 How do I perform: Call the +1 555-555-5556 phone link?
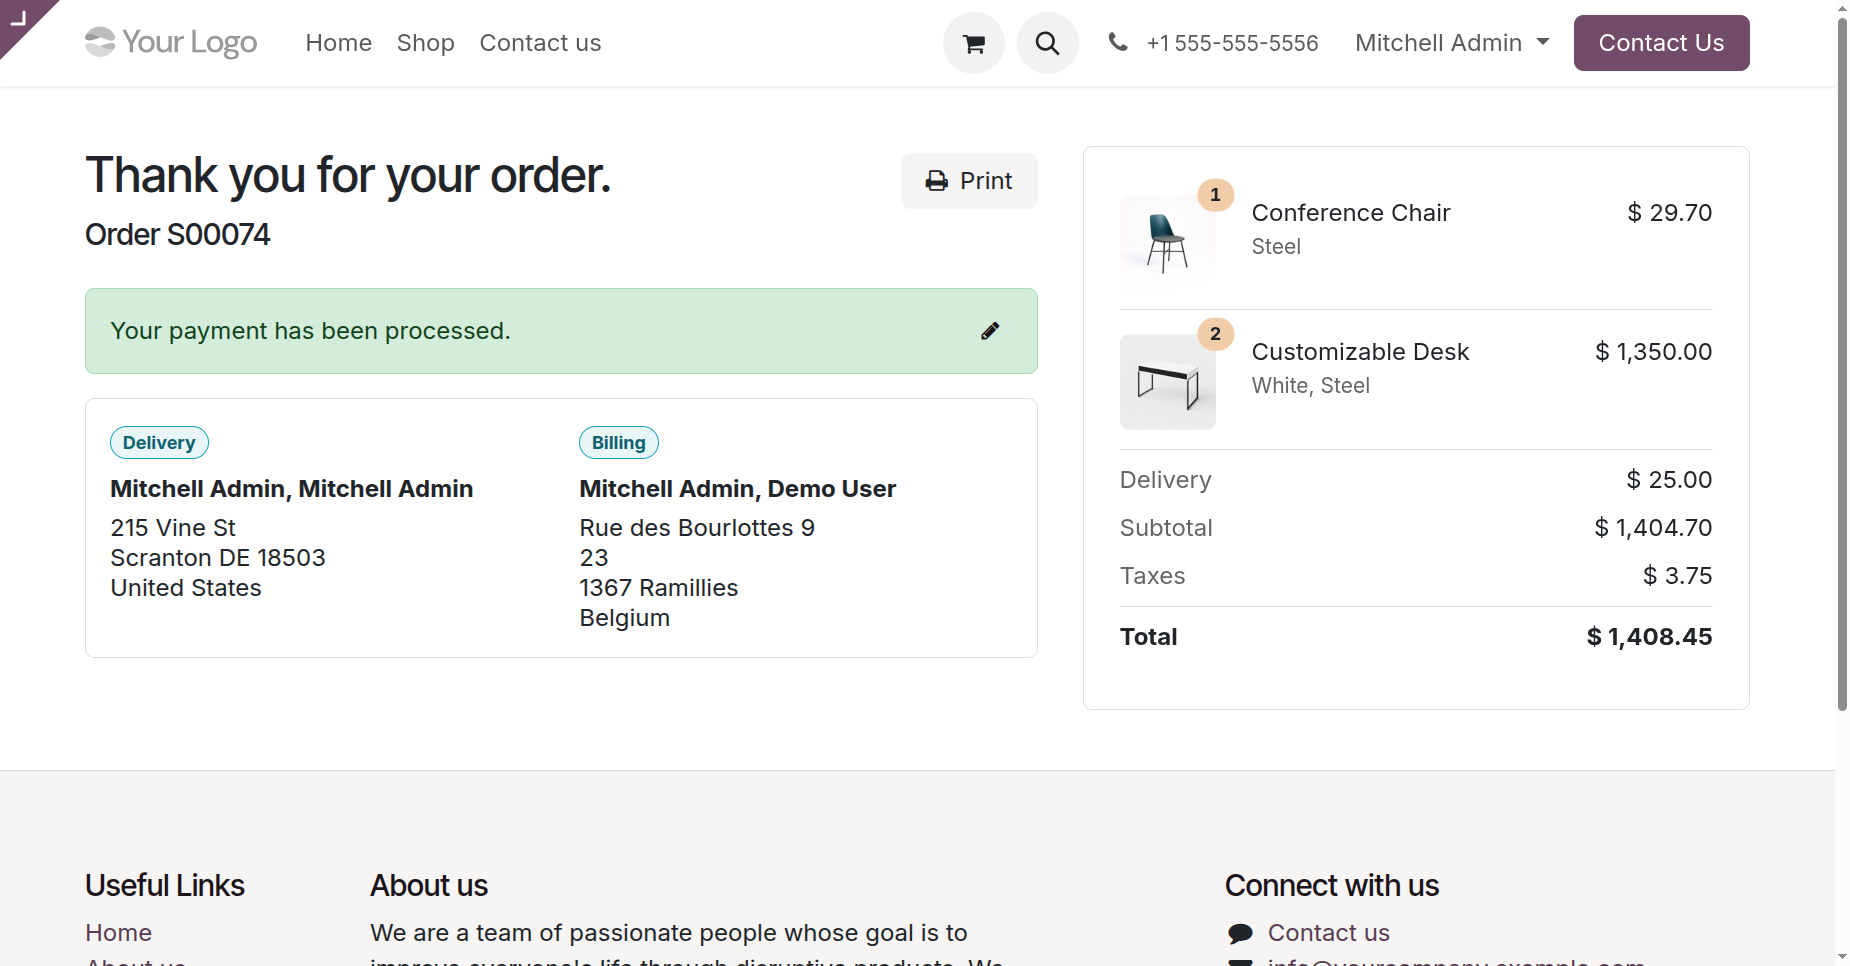click(1231, 43)
